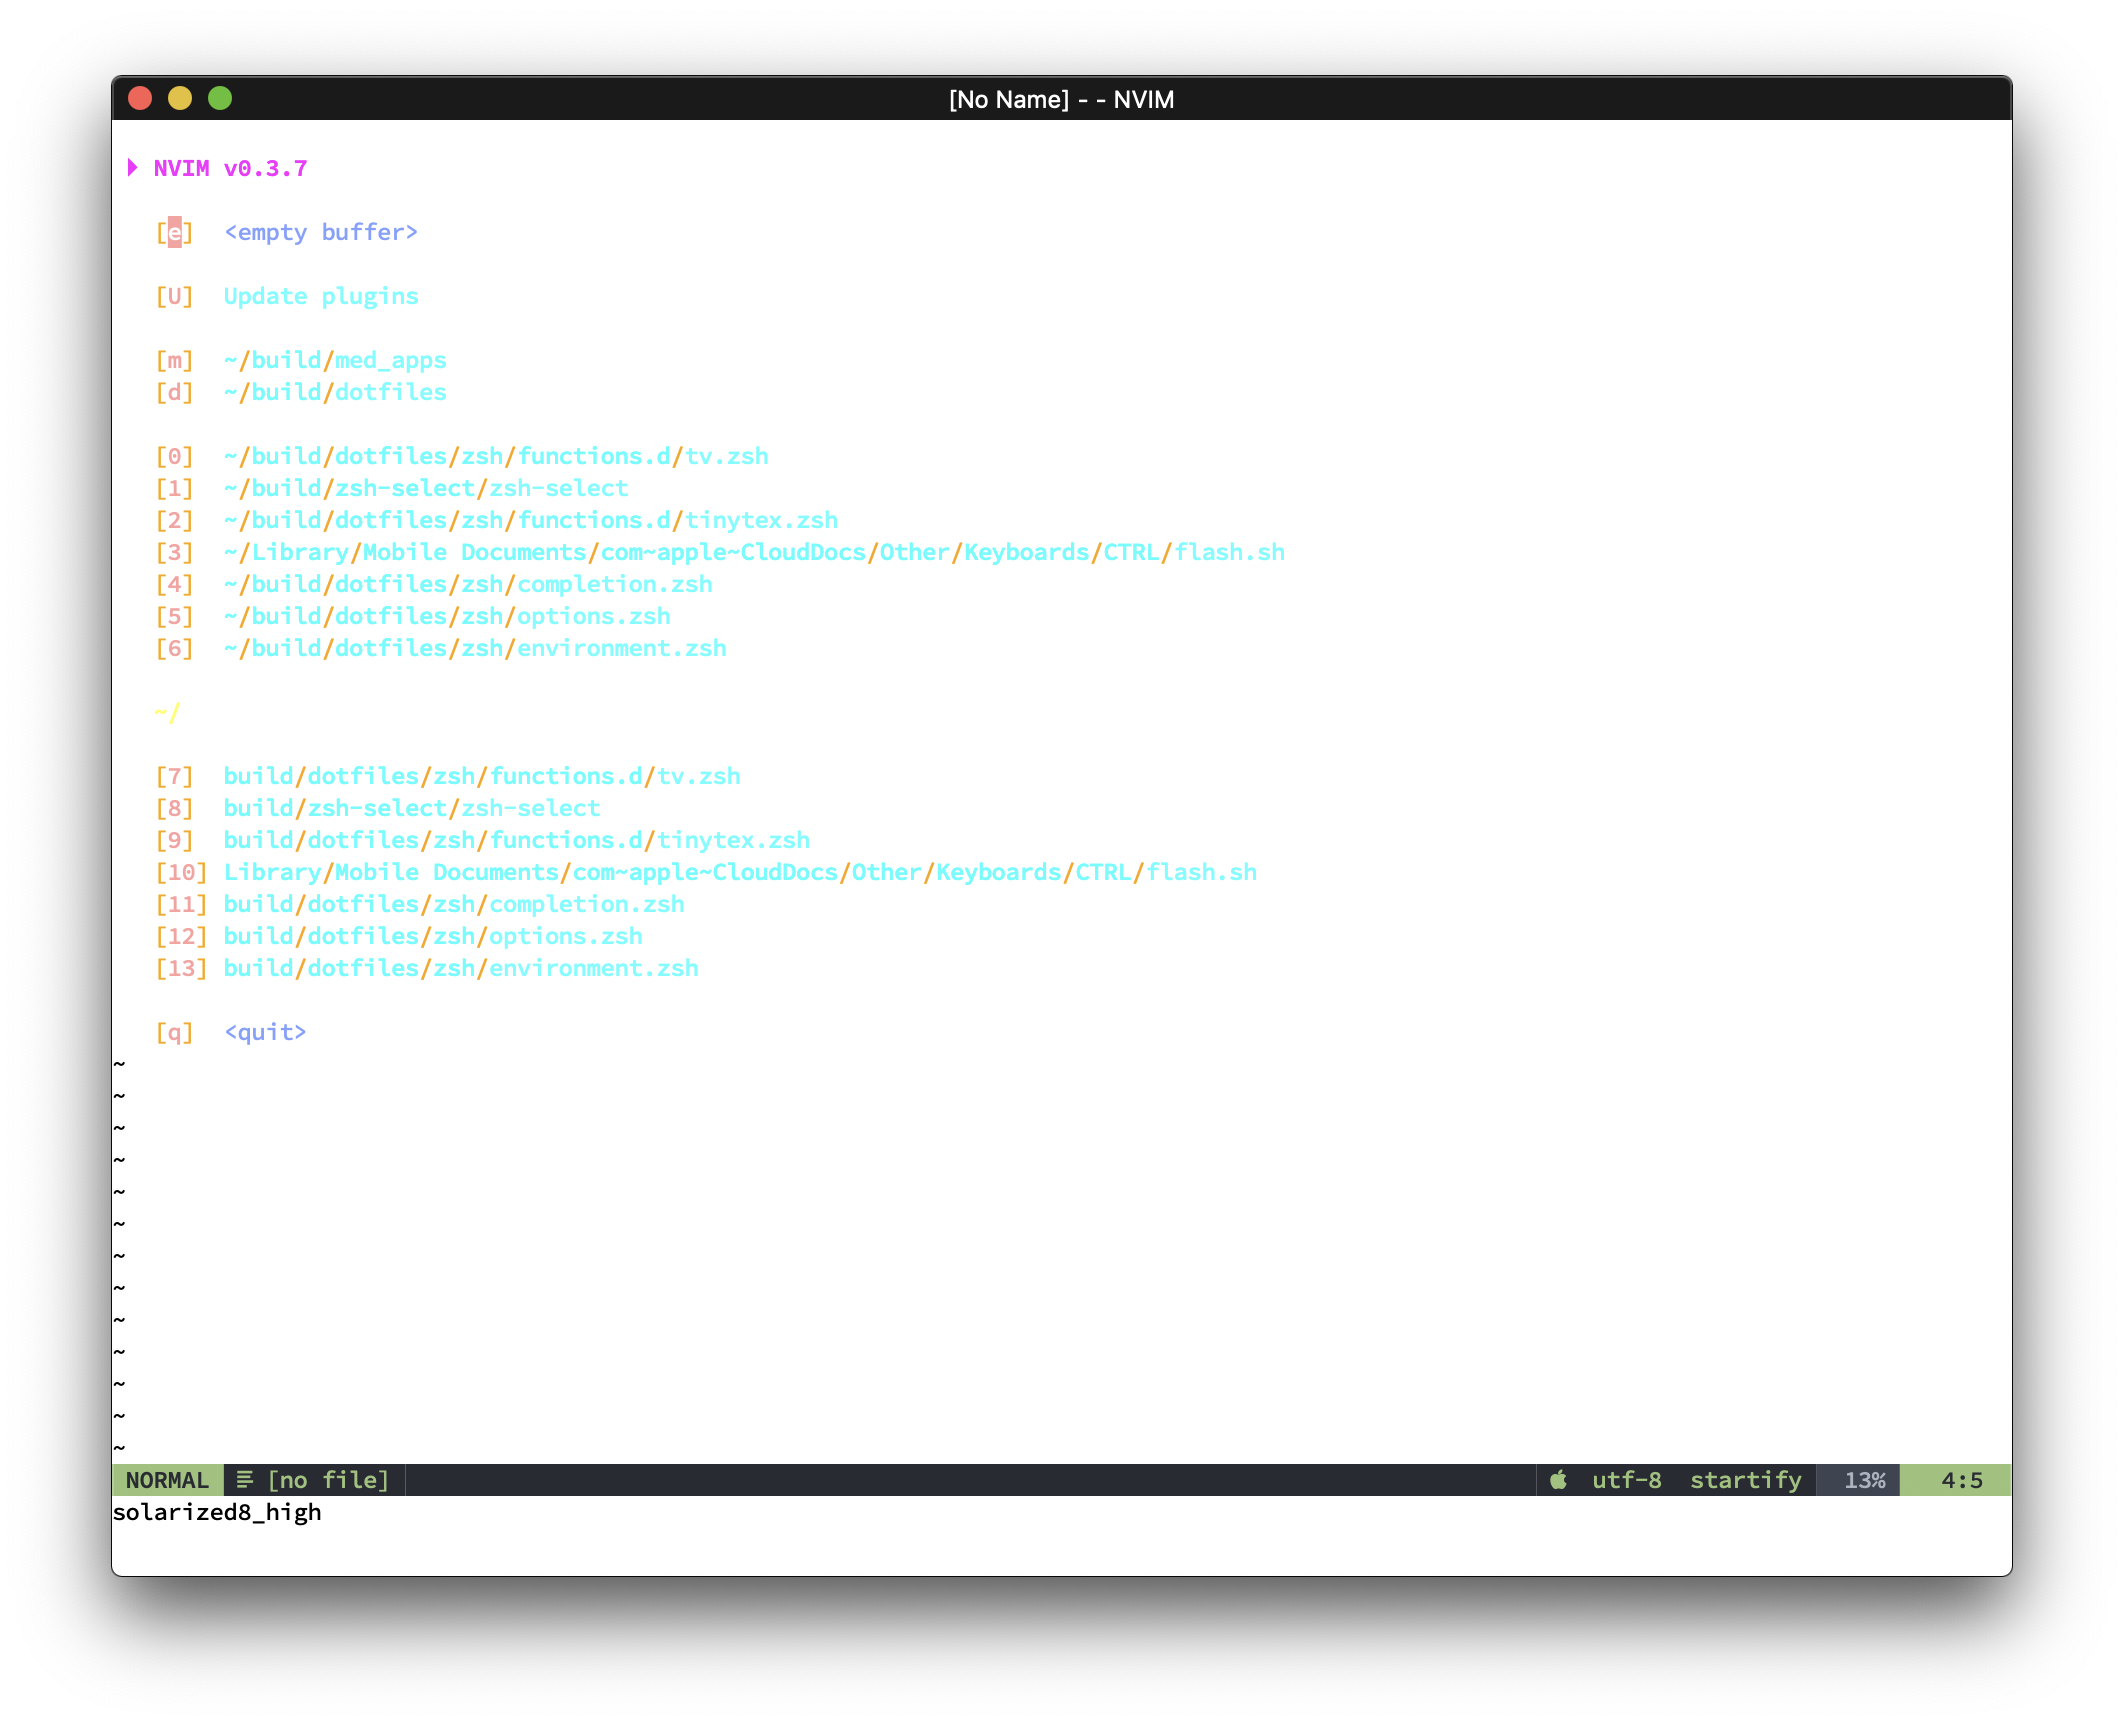Click the arrow marker before NVIM v0.3.7

tap(134, 168)
